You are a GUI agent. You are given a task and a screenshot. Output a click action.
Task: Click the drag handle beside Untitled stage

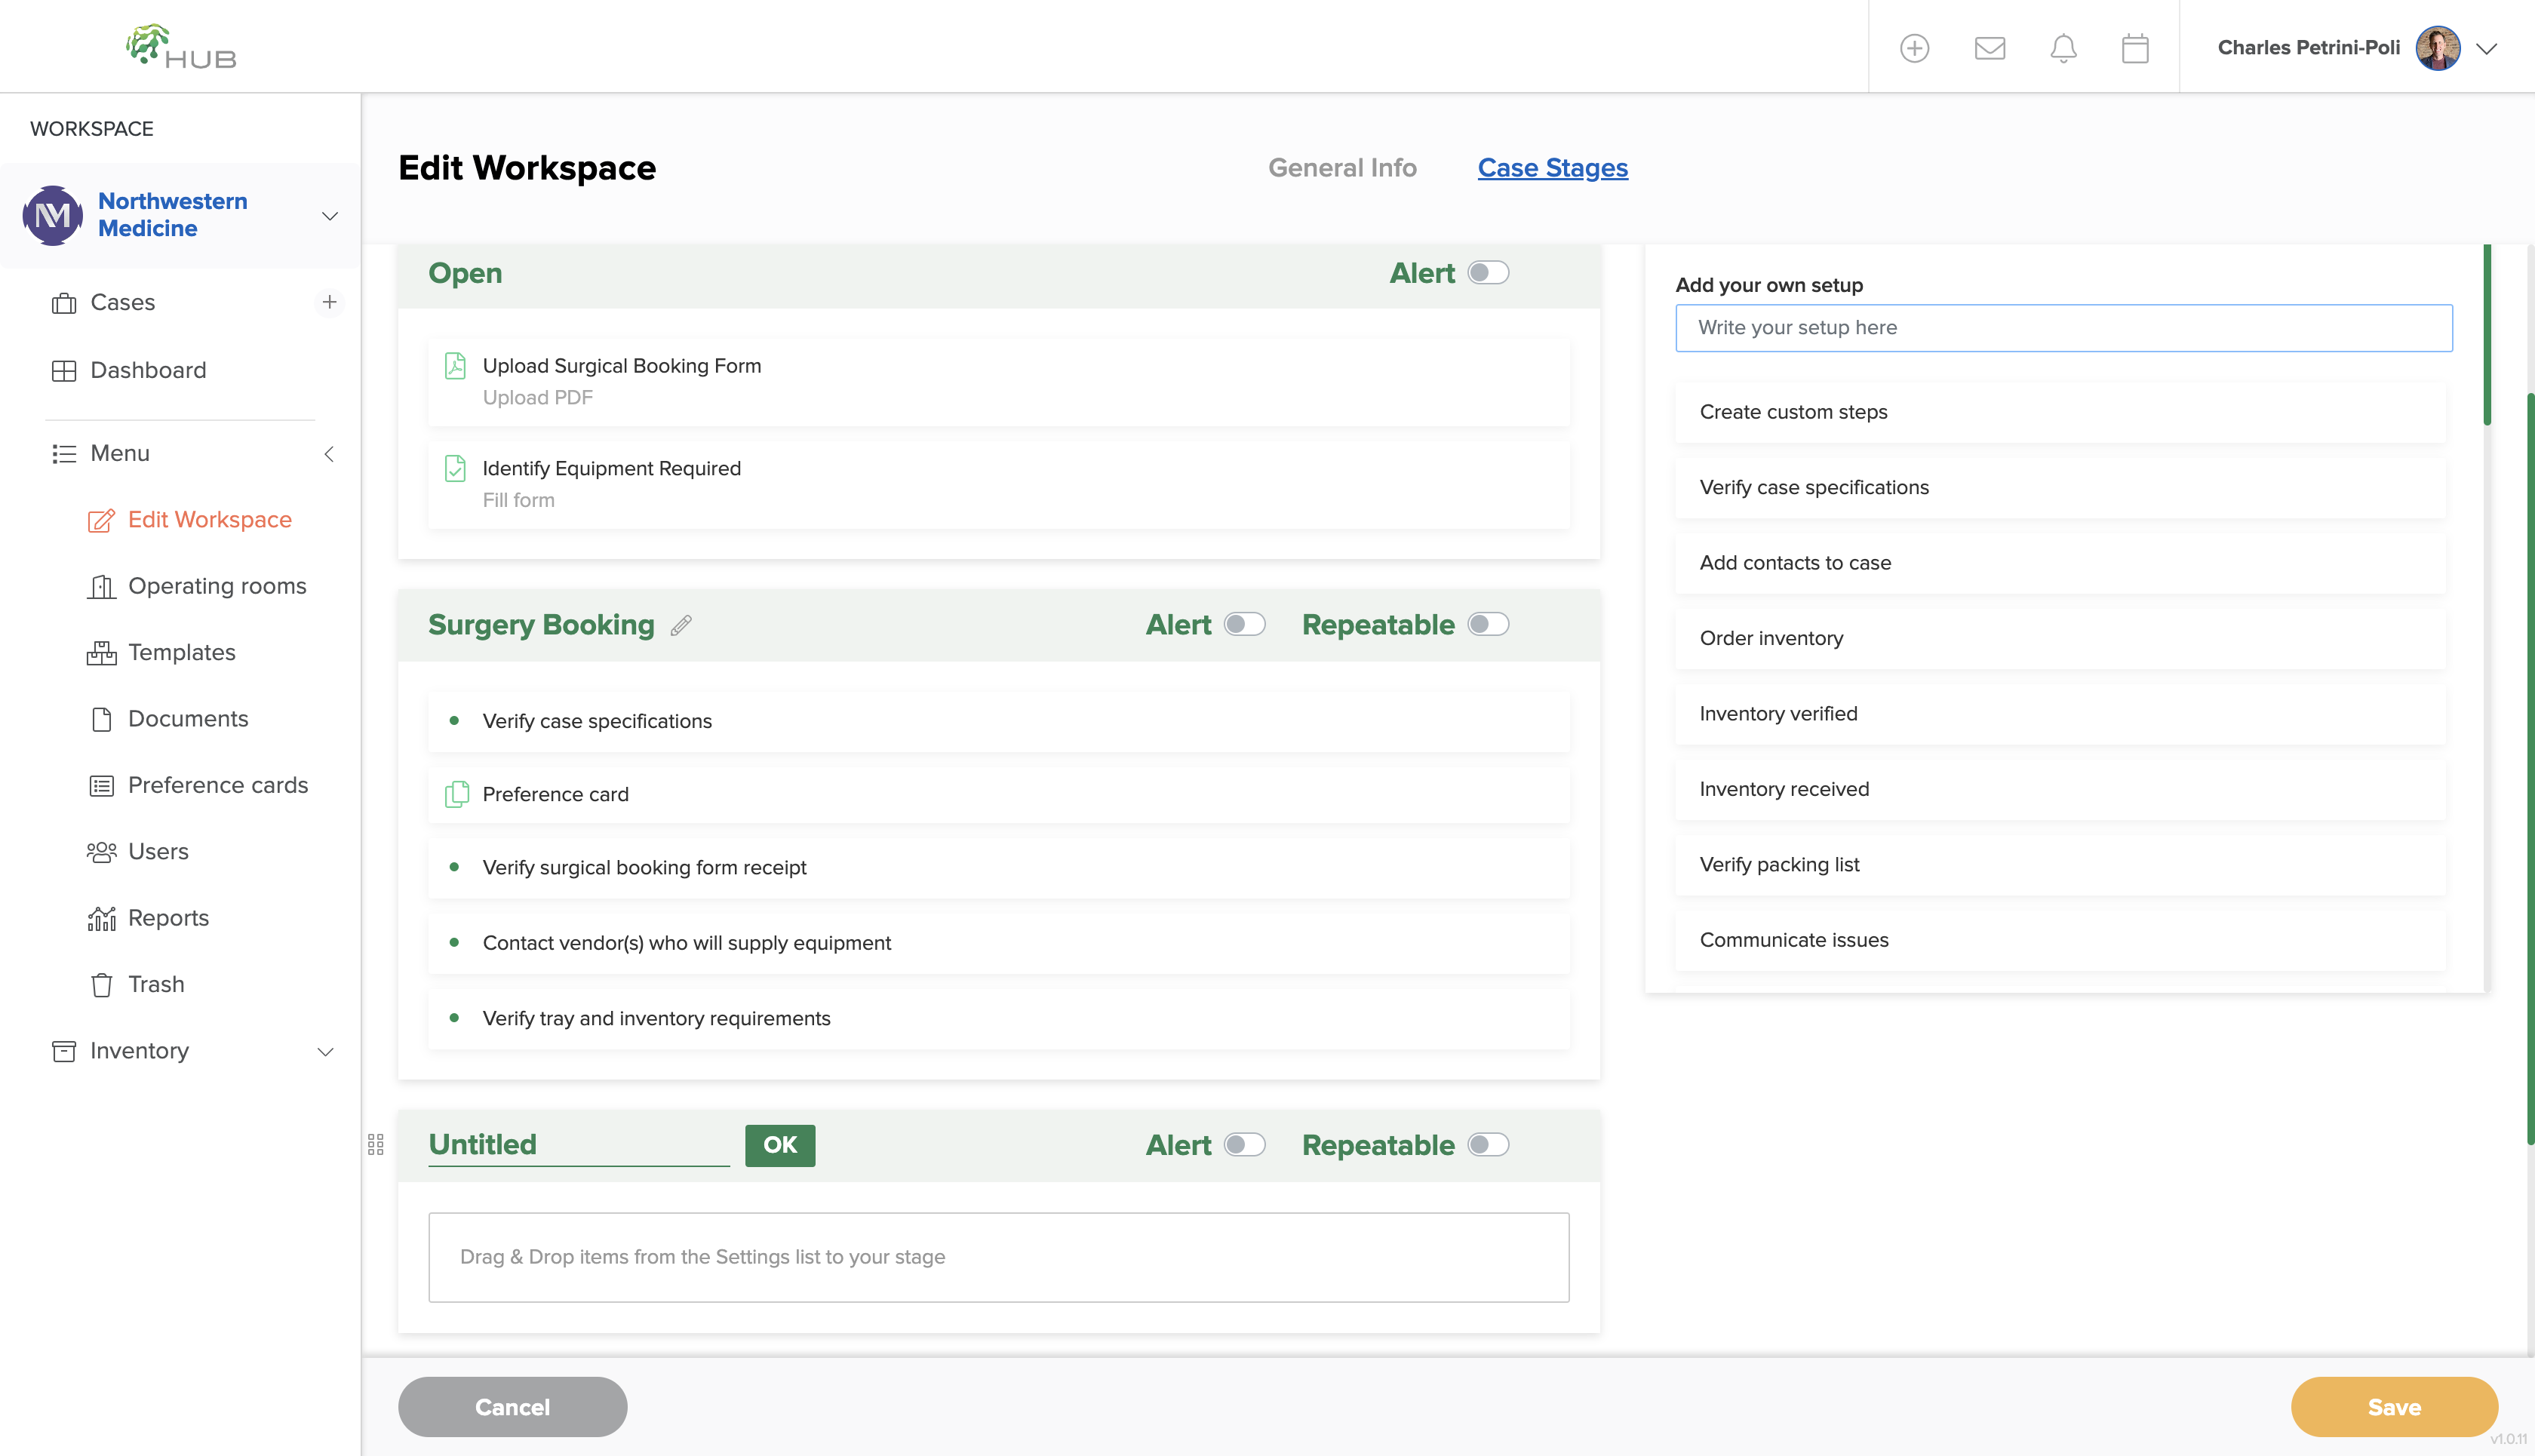pos(376,1145)
